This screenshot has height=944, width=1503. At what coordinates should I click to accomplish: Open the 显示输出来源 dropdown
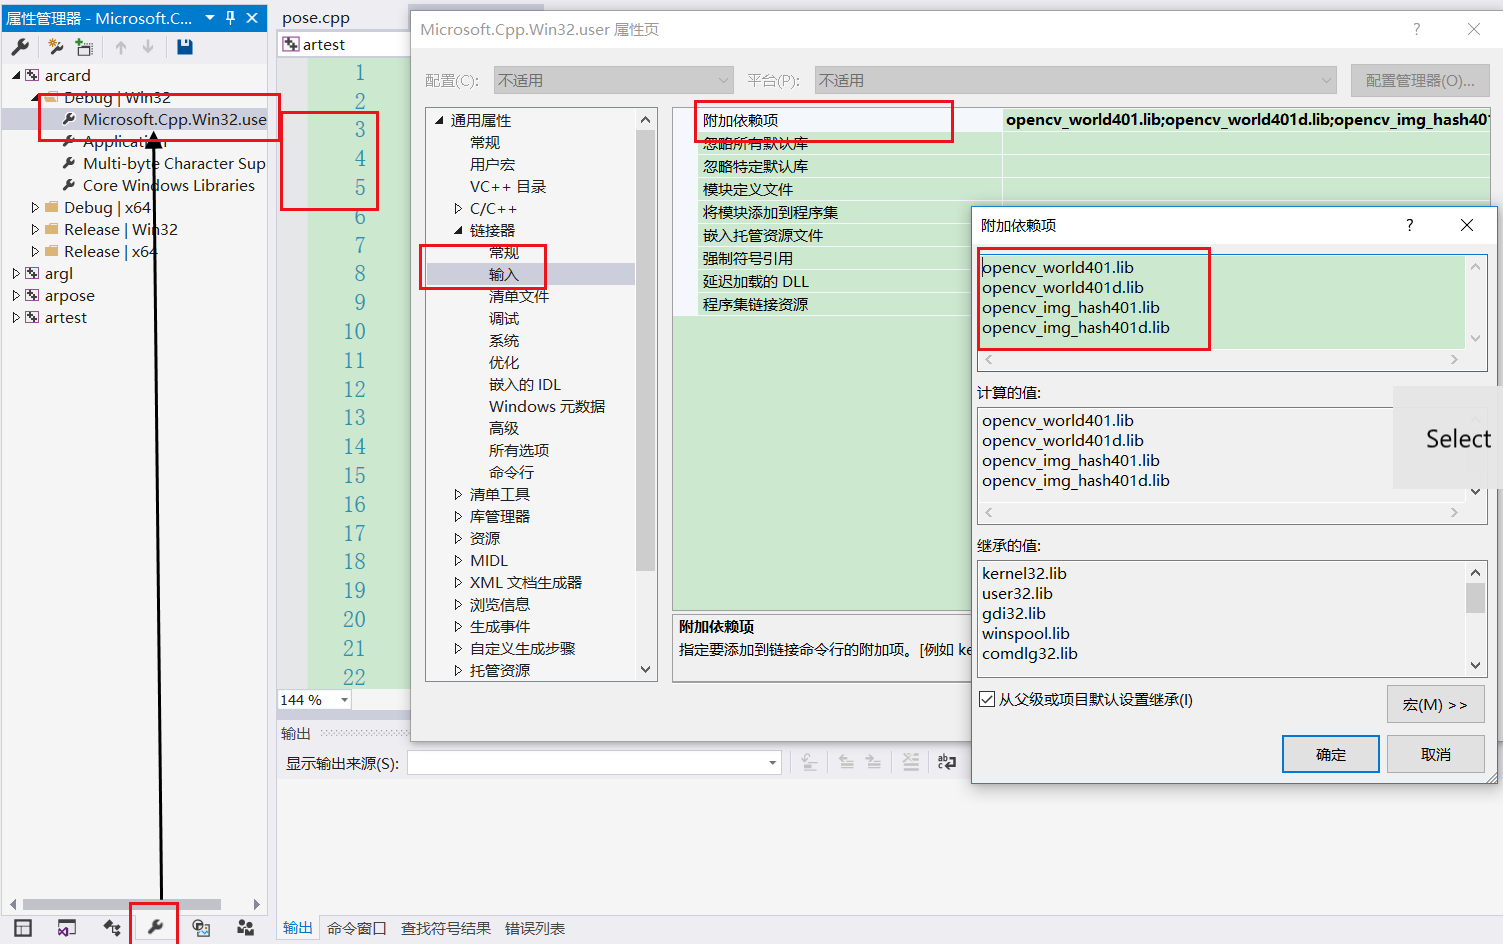(x=772, y=763)
